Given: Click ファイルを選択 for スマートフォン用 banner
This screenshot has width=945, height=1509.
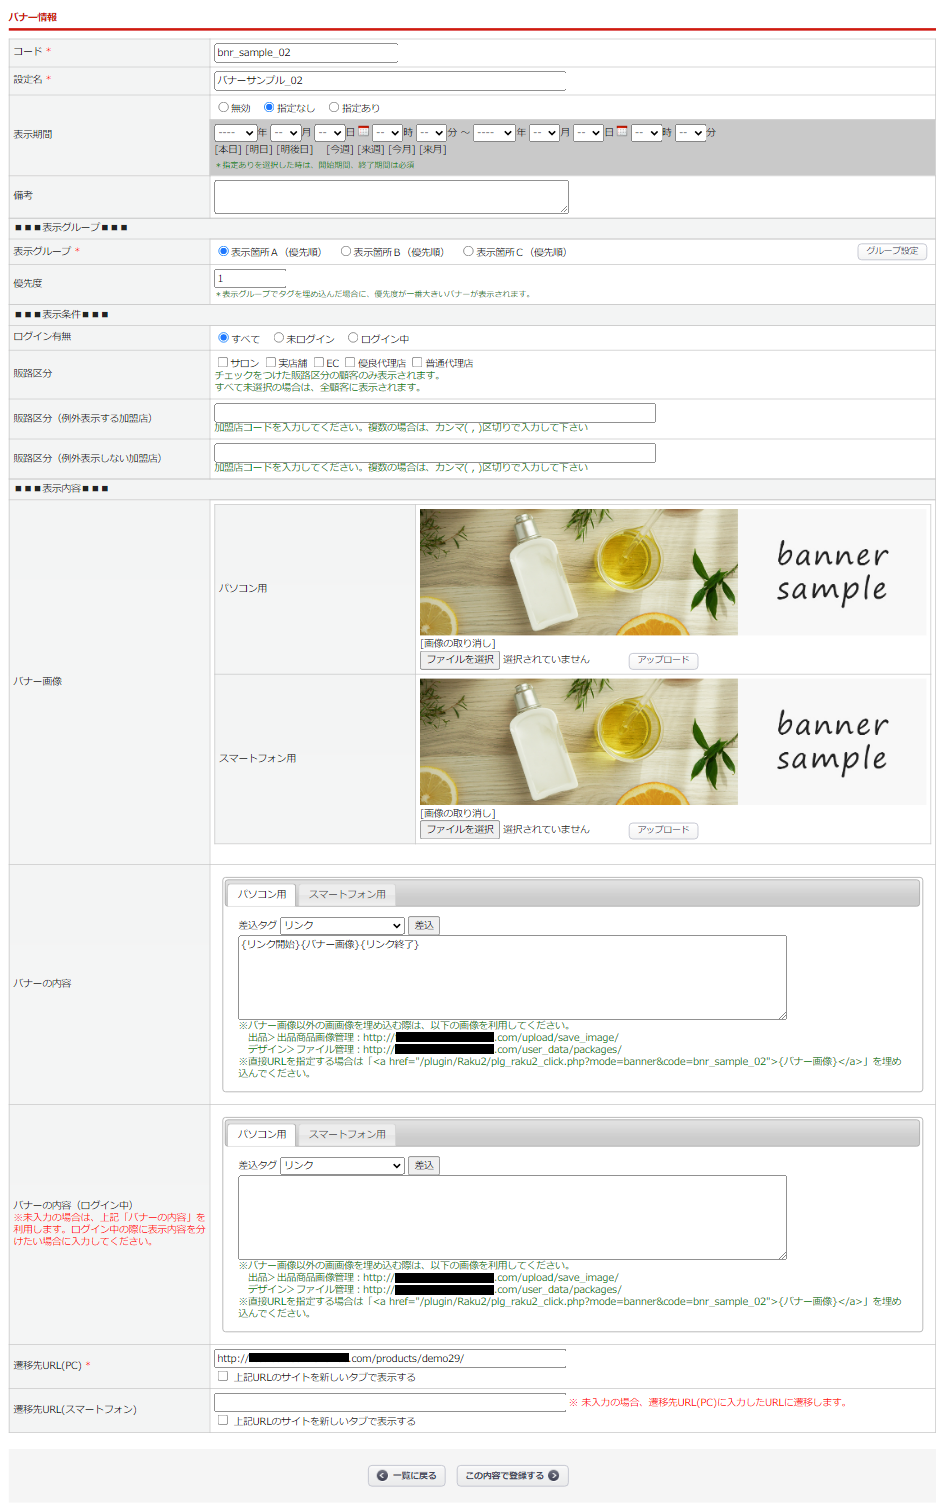Looking at the screenshot, I should [460, 830].
